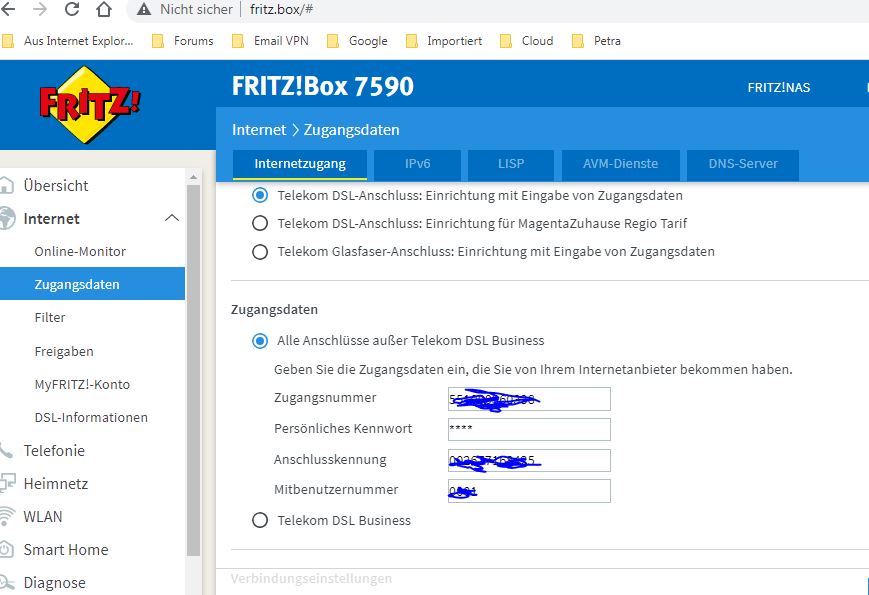869x595 pixels.
Task: Open the Petra bookmark folder
Action: (596, 41)
